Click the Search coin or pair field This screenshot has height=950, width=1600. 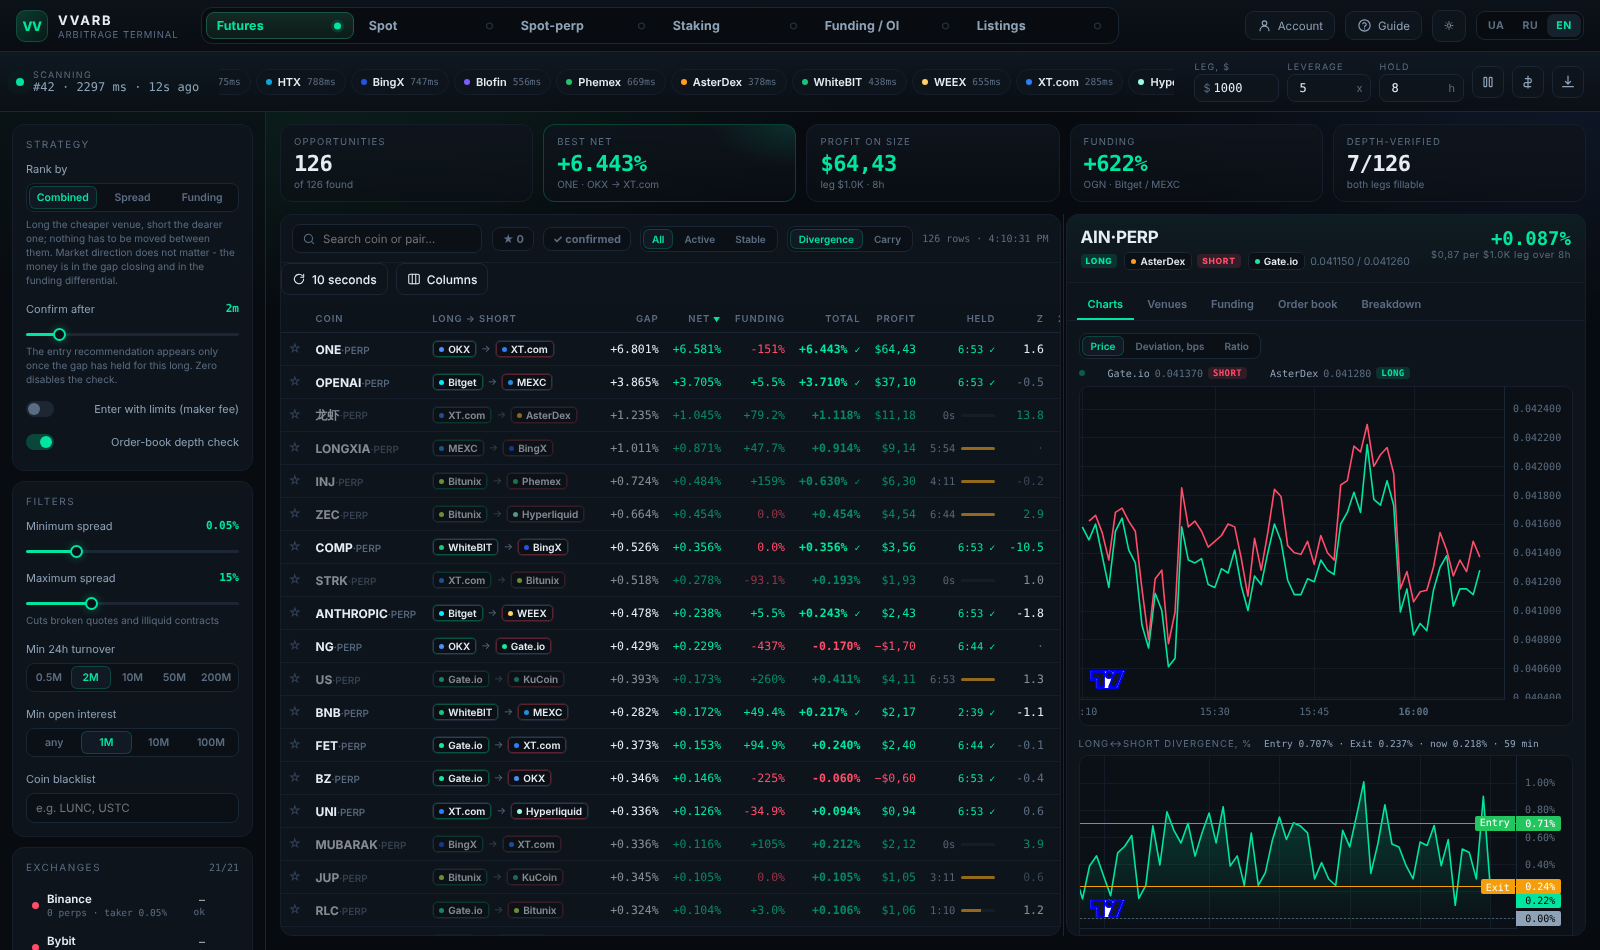pos(386,239)
